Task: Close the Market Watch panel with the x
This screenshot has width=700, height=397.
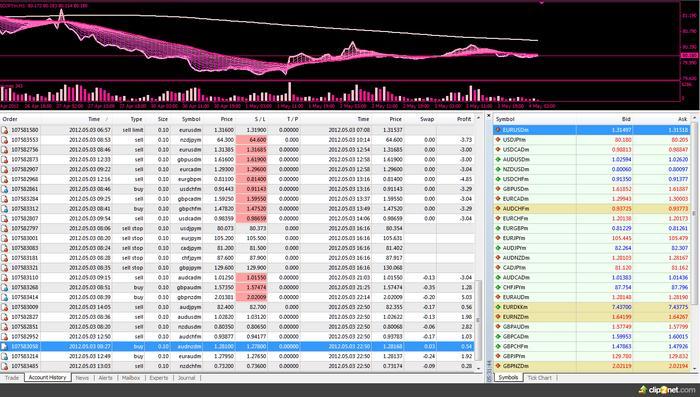Action: point(488,116)
